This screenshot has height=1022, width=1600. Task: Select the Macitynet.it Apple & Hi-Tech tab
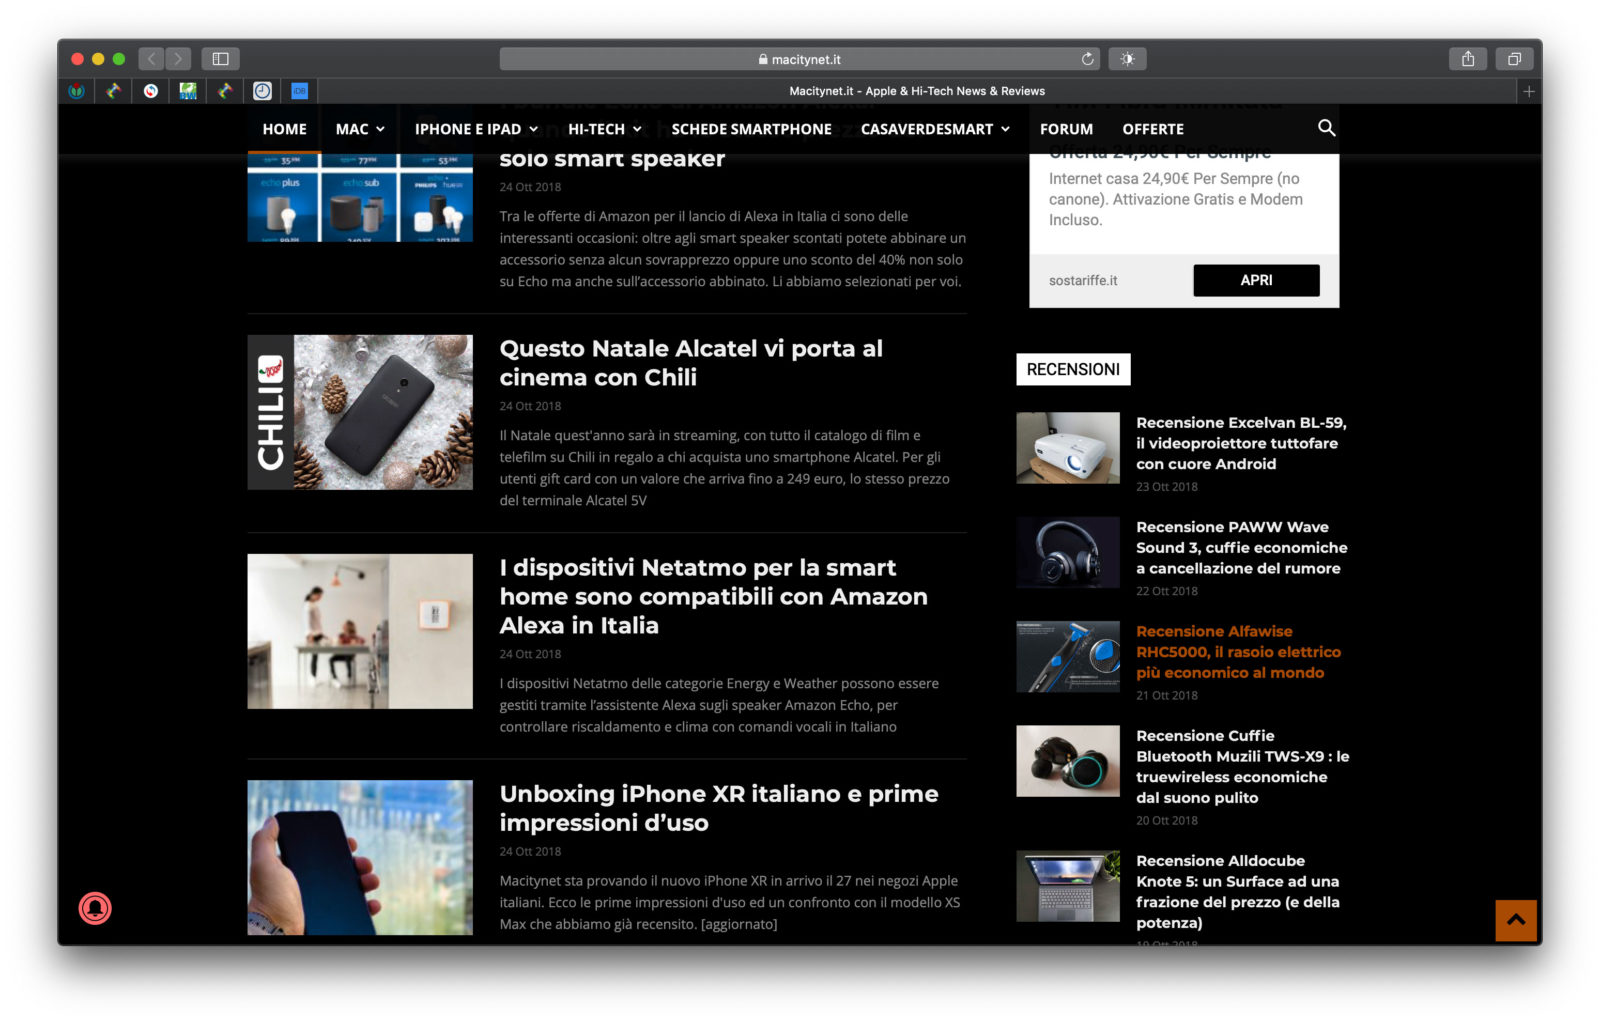[x=917, y=91]
